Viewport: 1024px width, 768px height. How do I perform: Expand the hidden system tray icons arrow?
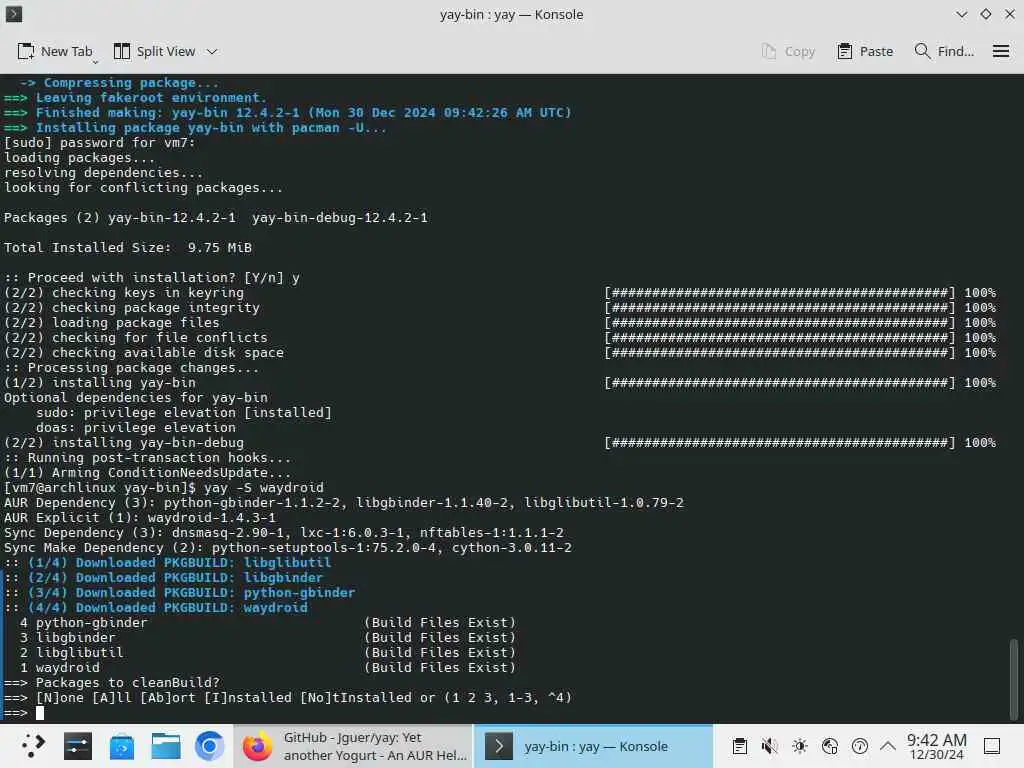point(888,746)
